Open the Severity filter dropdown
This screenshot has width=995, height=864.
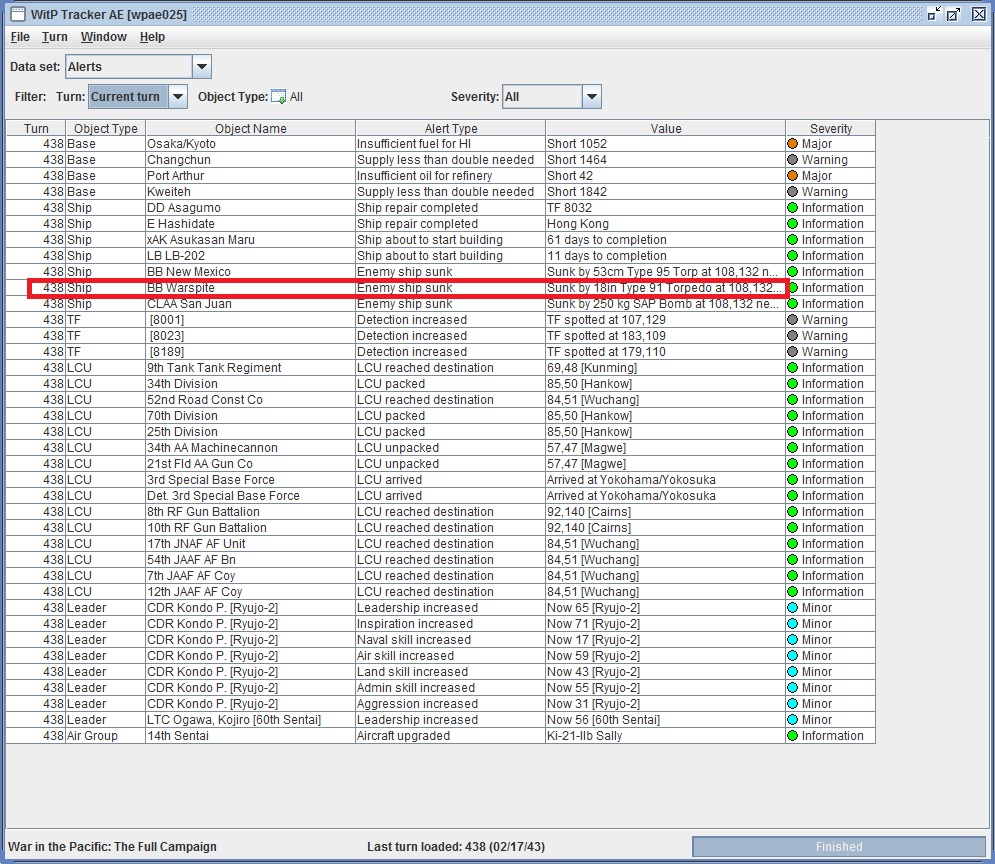click(x=591, y=96)
